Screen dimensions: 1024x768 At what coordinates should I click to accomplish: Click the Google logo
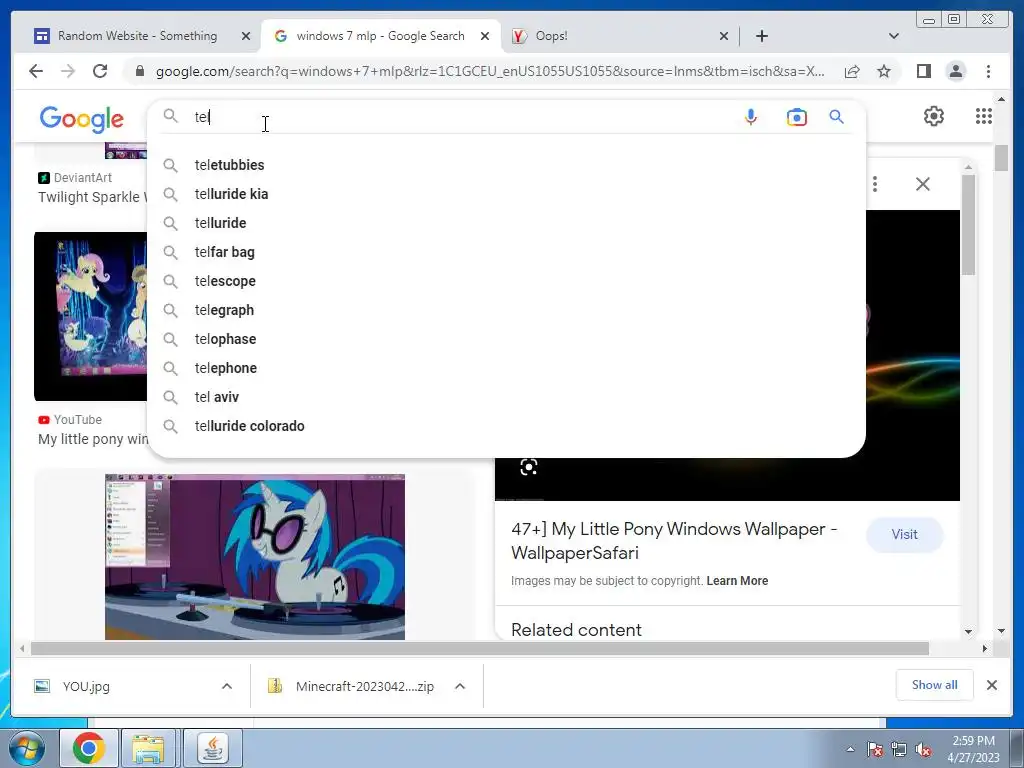[x=82, y=118]
